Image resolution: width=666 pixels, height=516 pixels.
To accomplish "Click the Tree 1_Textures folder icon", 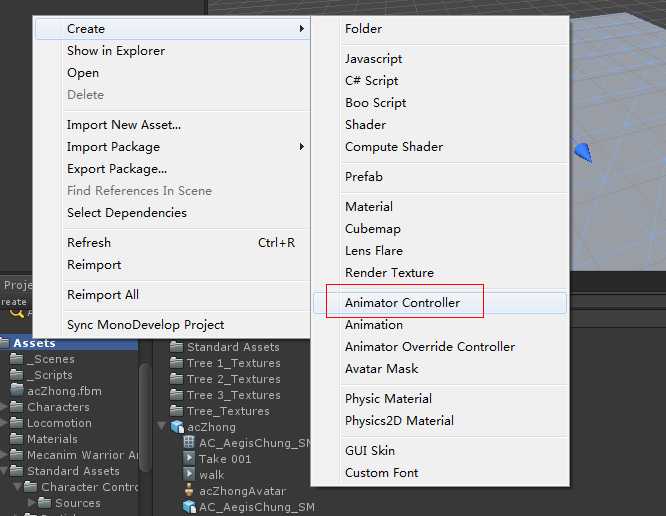I will [176, 363].
